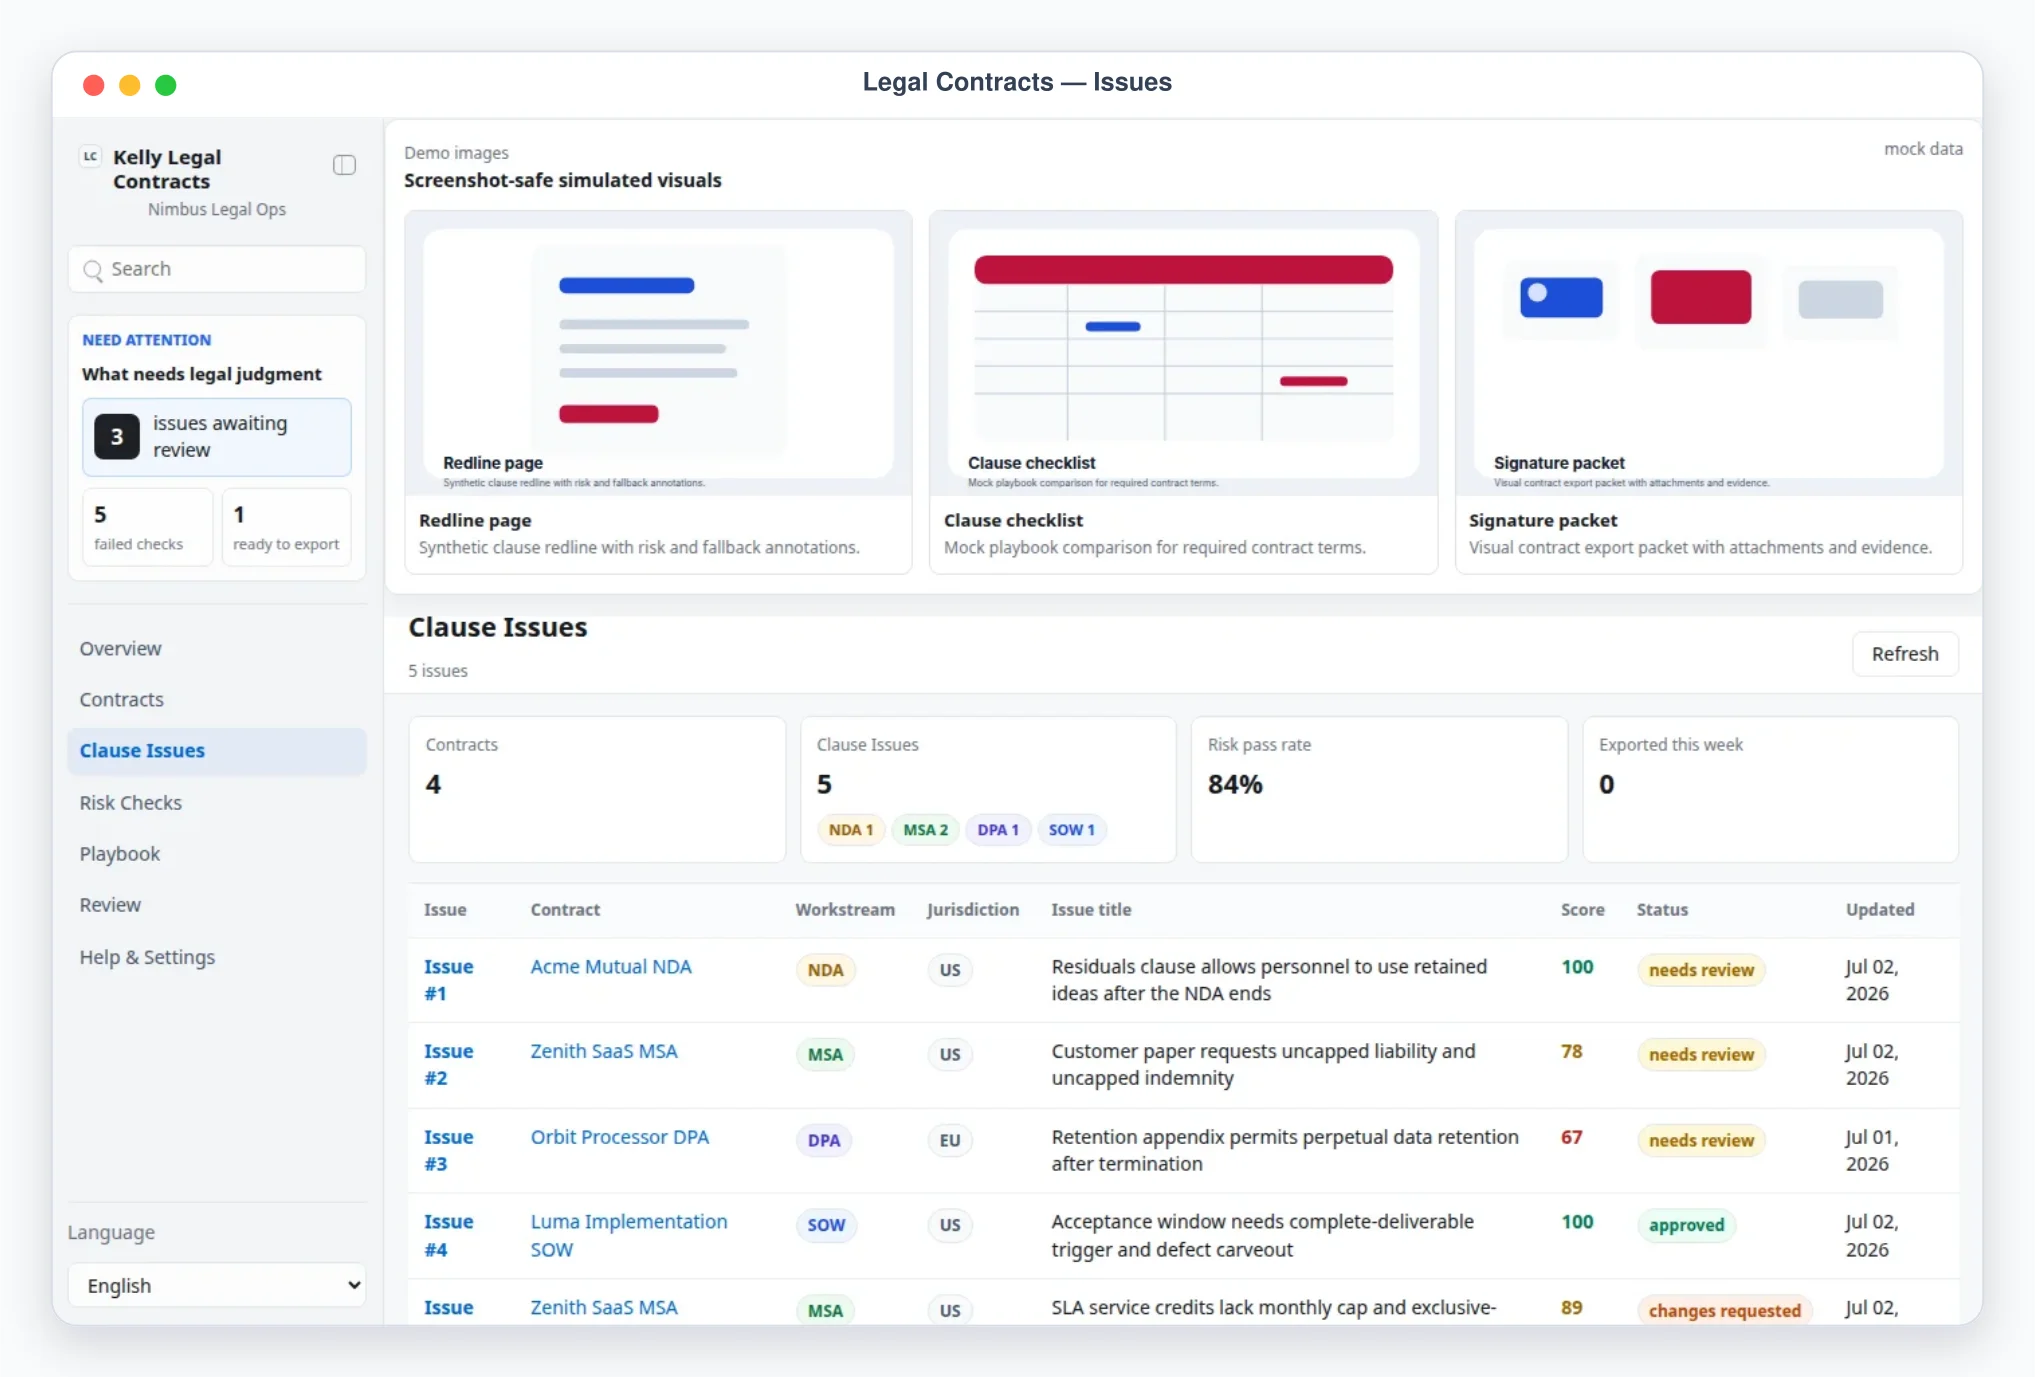Screen dimensions: 2035x1377
Task: Click the search magnifier icon
Action: tap(93, 270)
